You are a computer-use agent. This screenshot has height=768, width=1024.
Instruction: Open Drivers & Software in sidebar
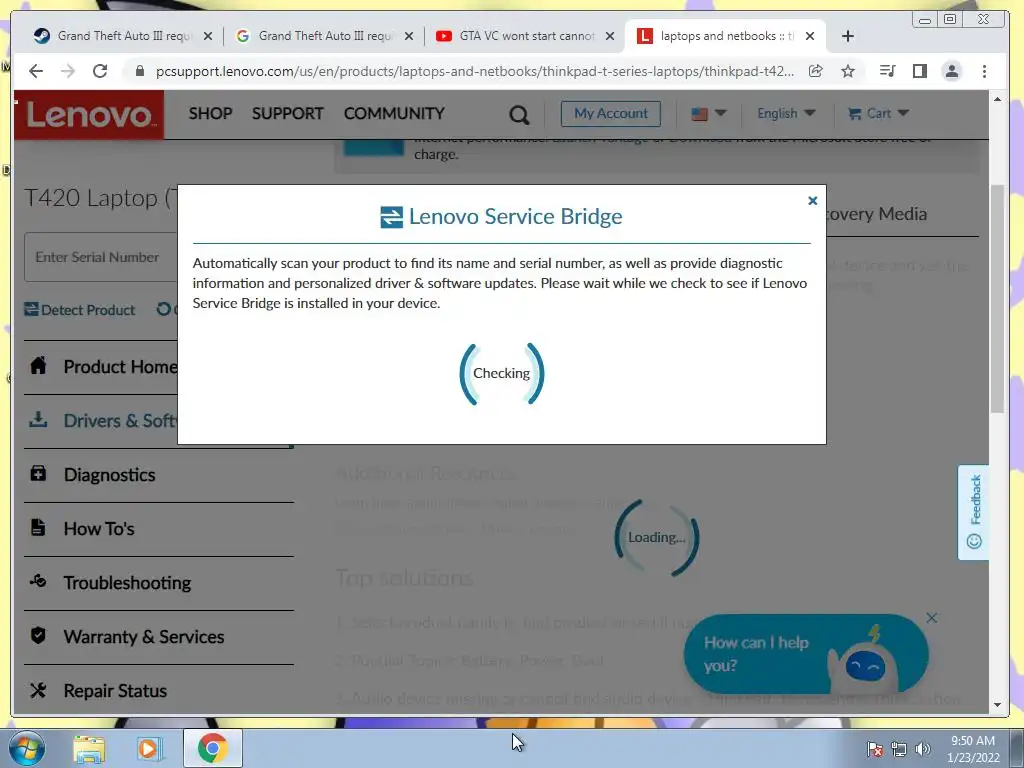tap(120, 421)
